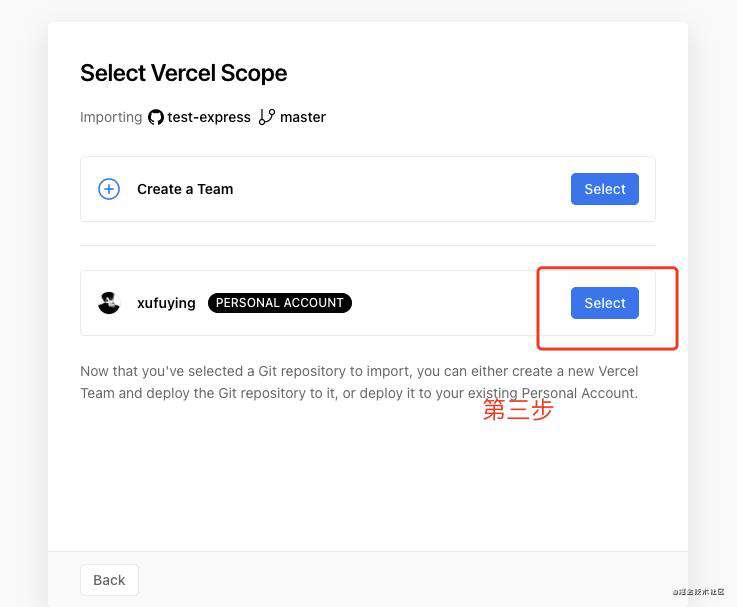Click empty space in the Create a Team card
This screenshot has height=607, width=737.
tap(400, 189)
